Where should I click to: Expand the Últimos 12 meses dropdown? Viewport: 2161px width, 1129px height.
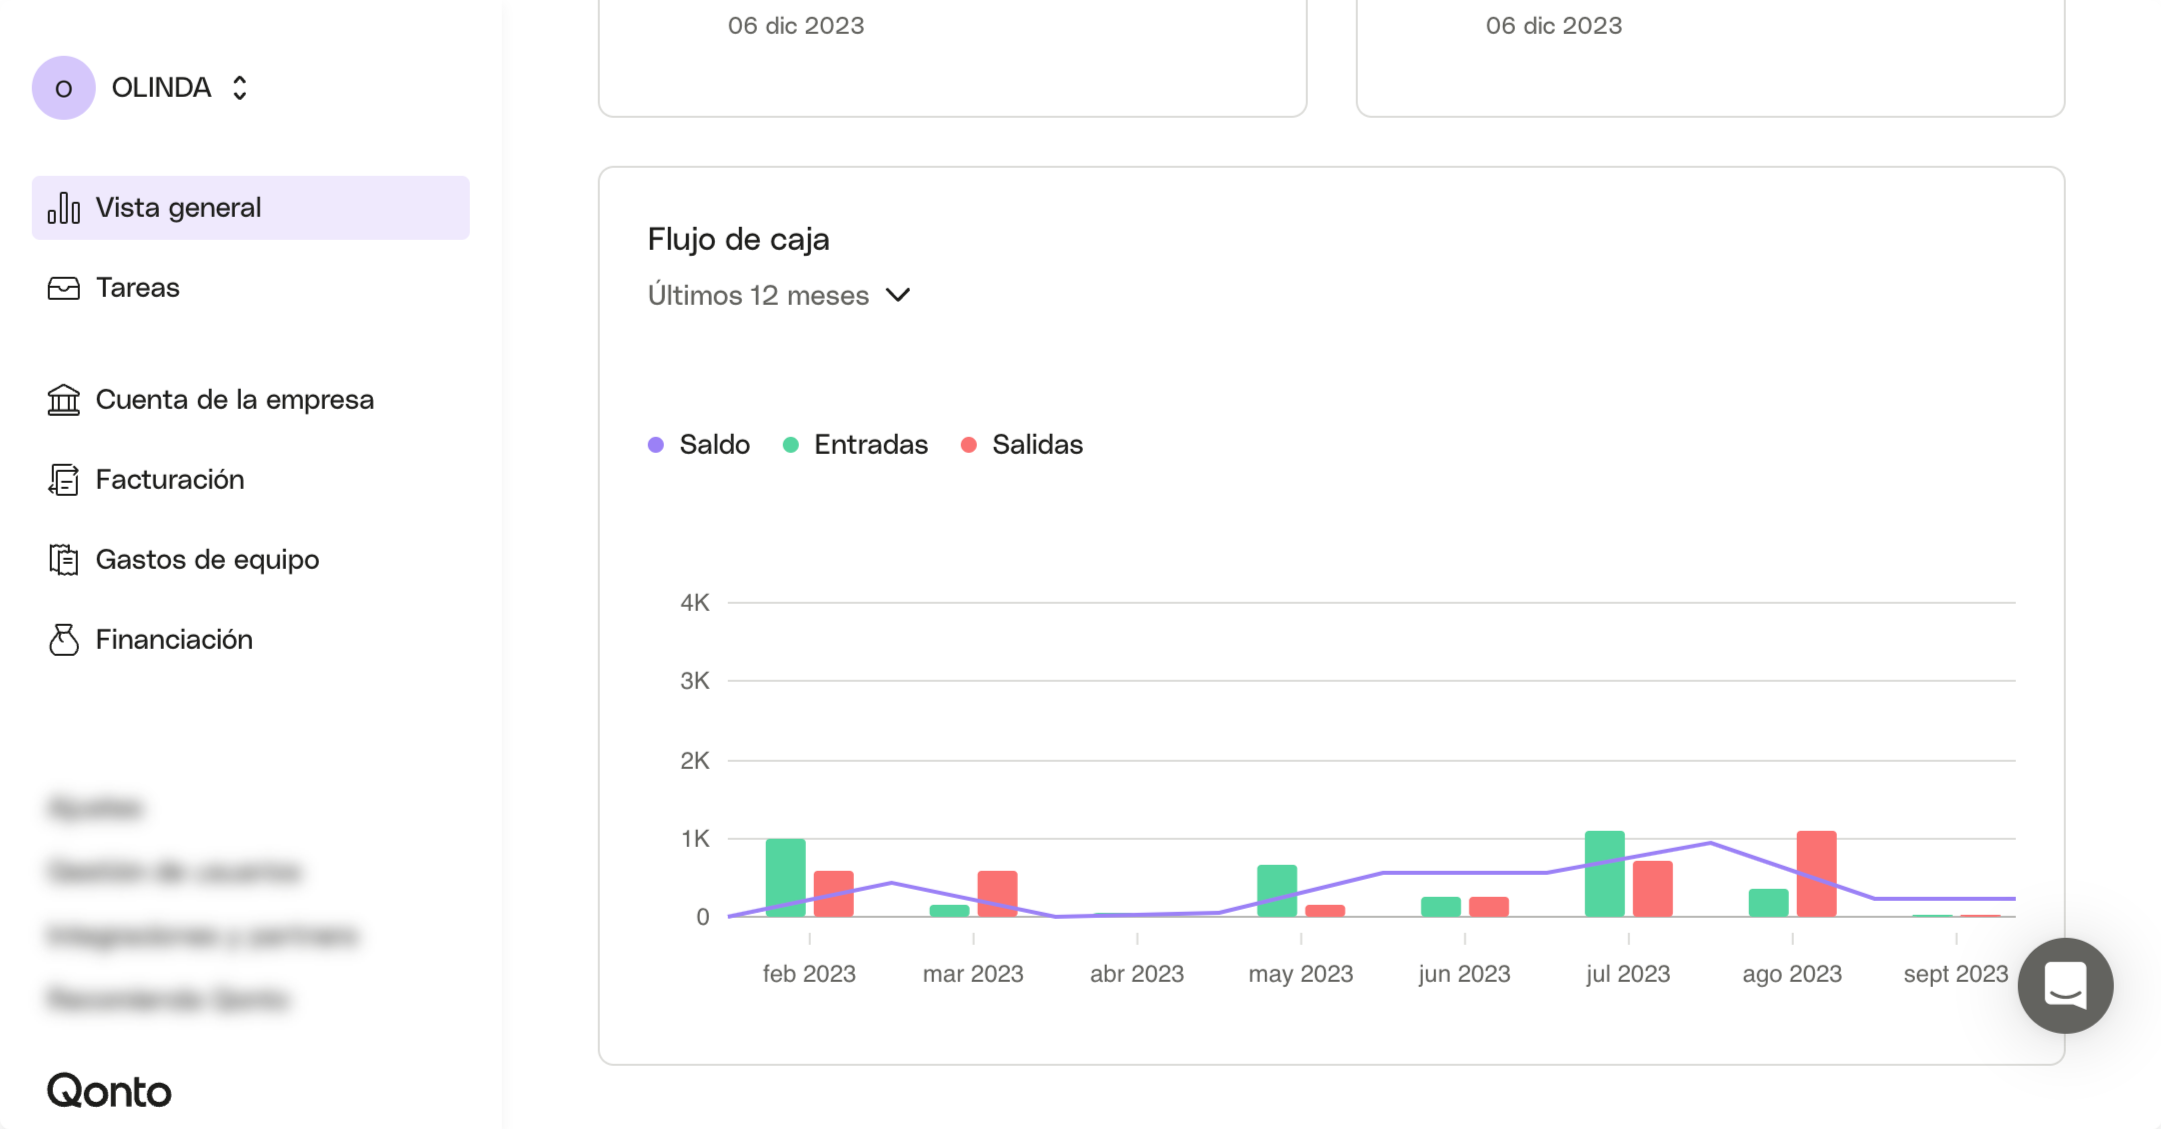point(758,296)
